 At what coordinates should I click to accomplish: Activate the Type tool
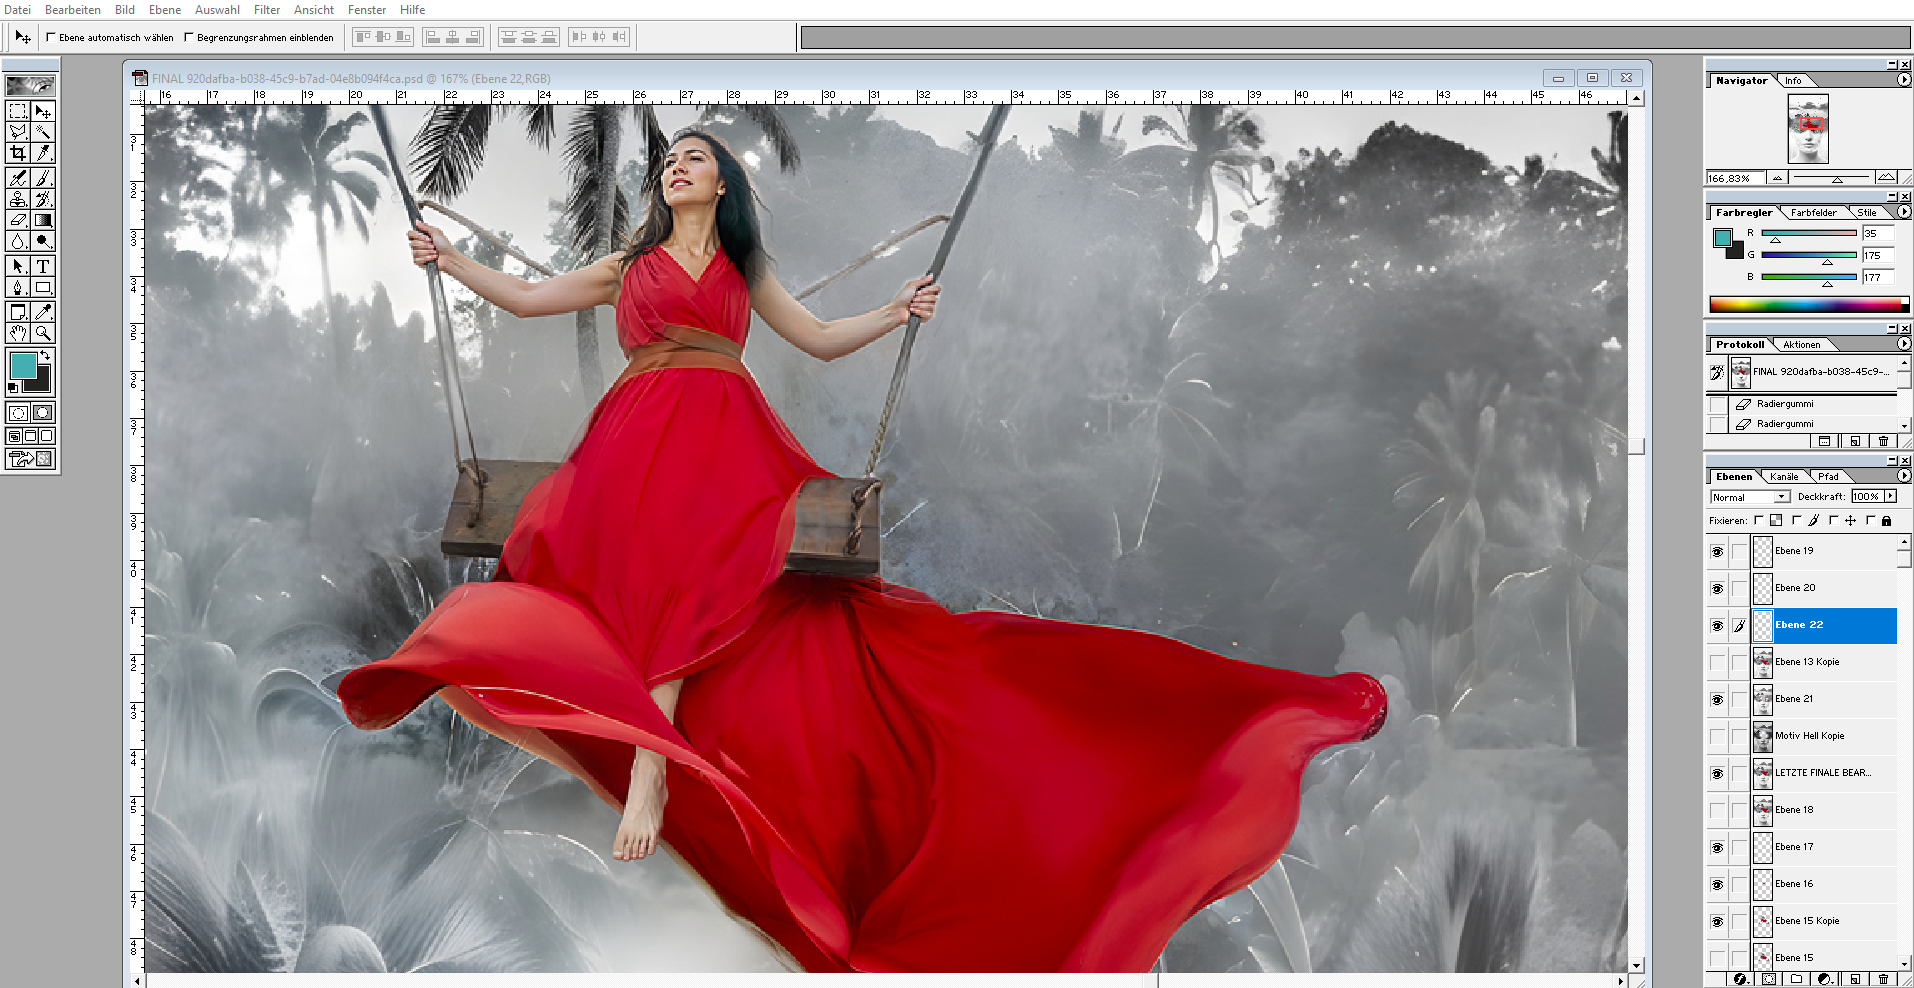click(x=43, y=266)
